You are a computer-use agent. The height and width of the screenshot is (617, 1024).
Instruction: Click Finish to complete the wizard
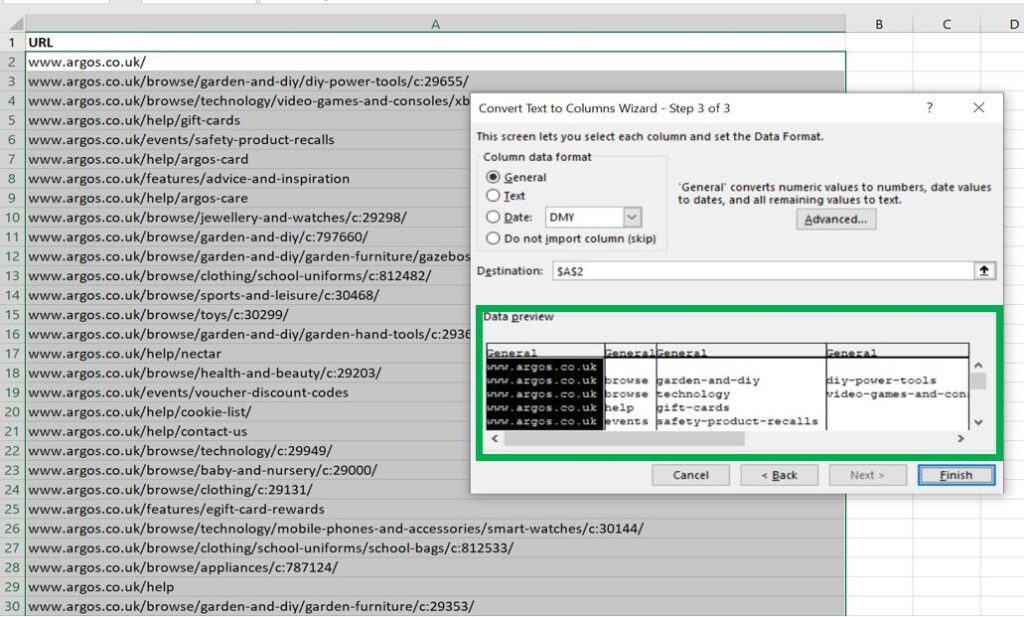(955, 475)
